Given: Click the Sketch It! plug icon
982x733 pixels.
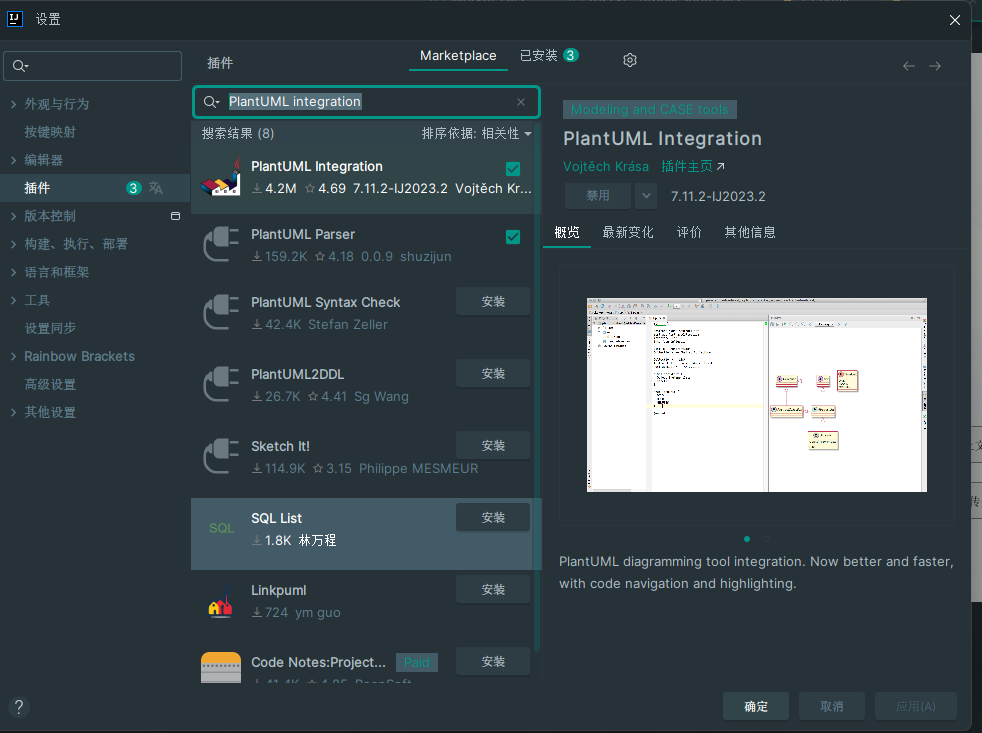Looking at the screenshot, I should [220, 457].
